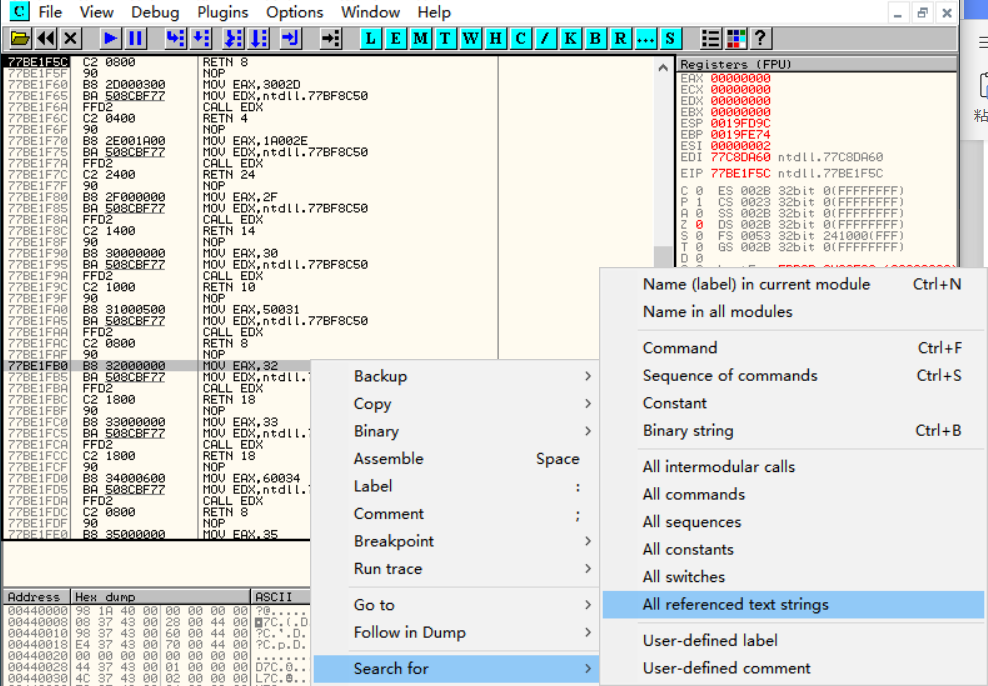Restart the debugged program

pyautogui.click(x=45, y=38)
